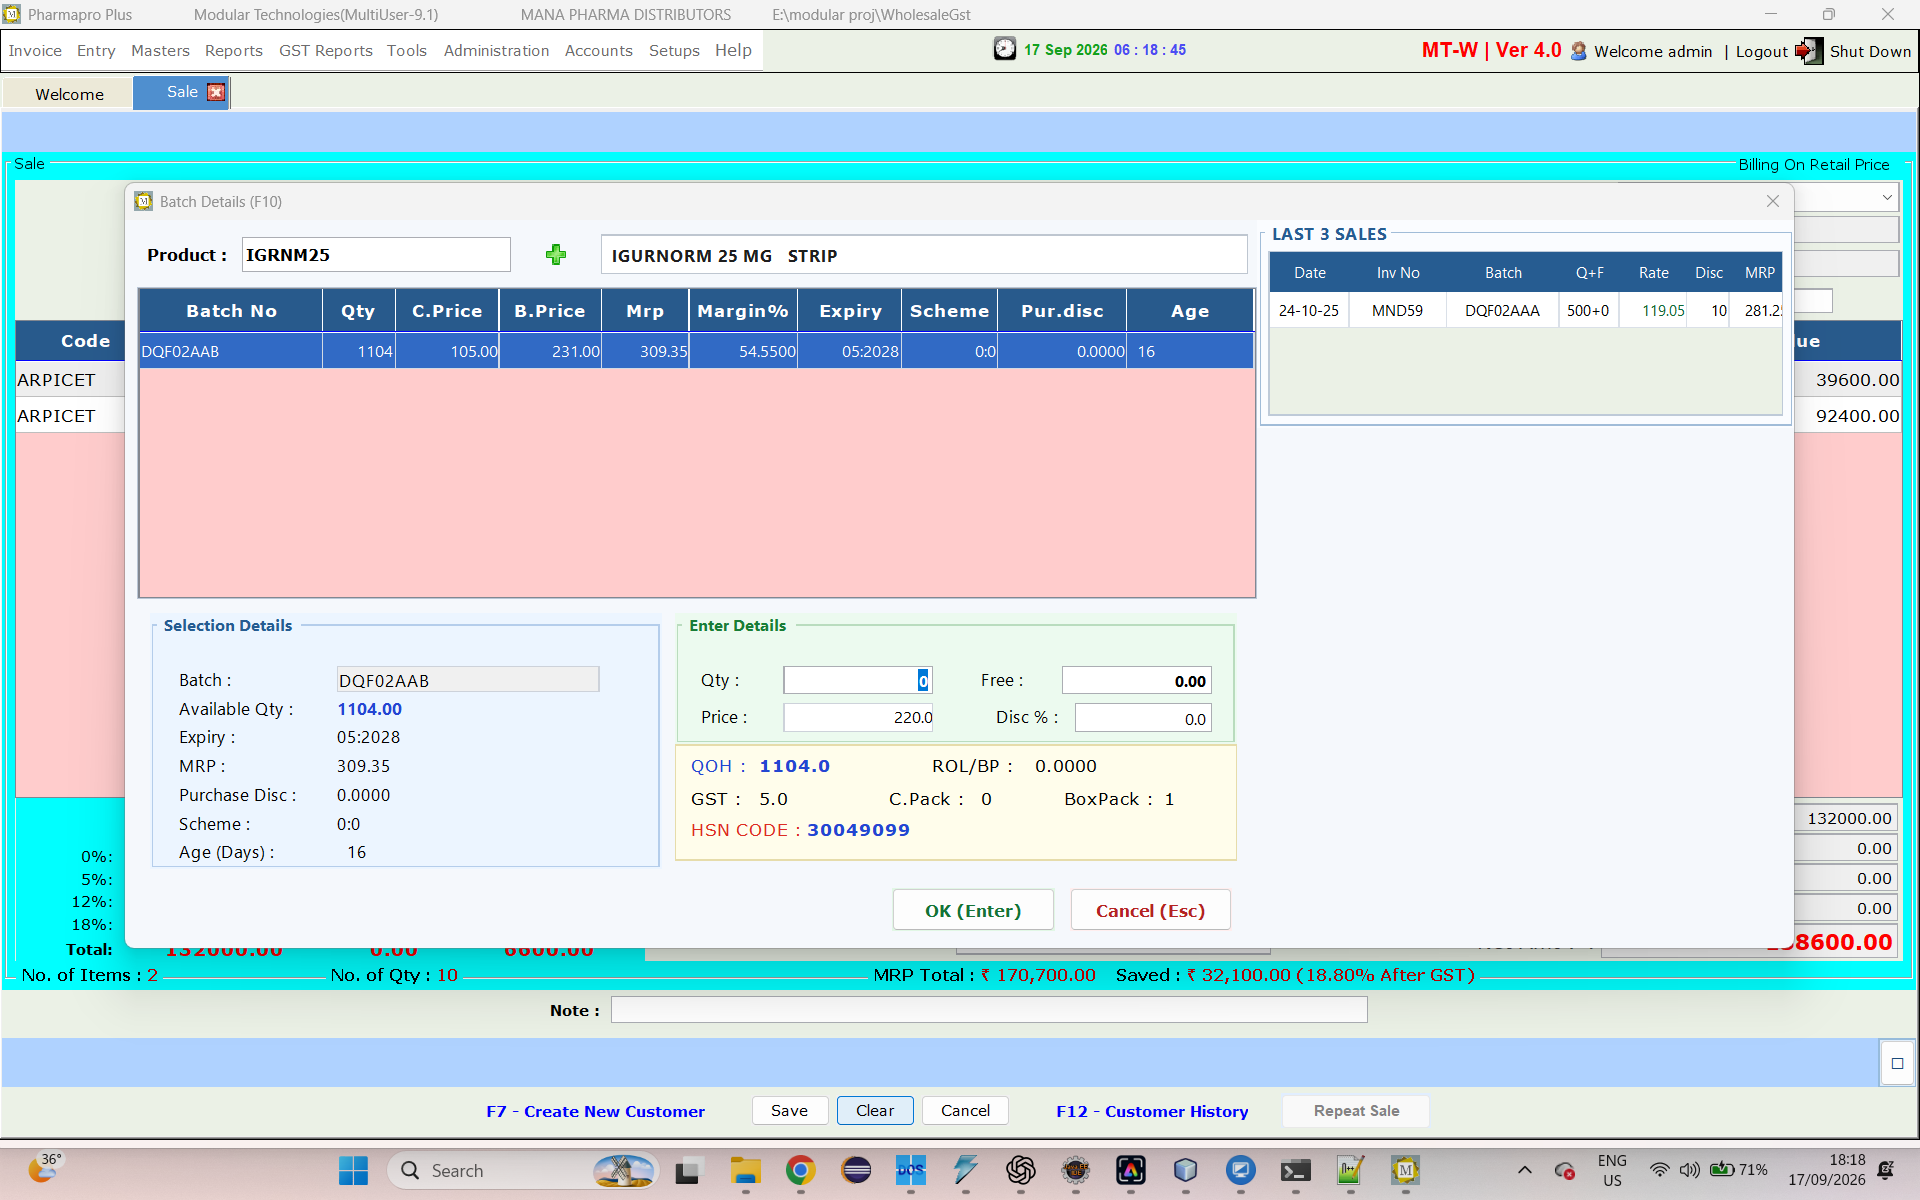Screen dimensions: 1920x1200
Task: Click the Wi-Fi network tray icon
Action: [x=1659, y=1170]
